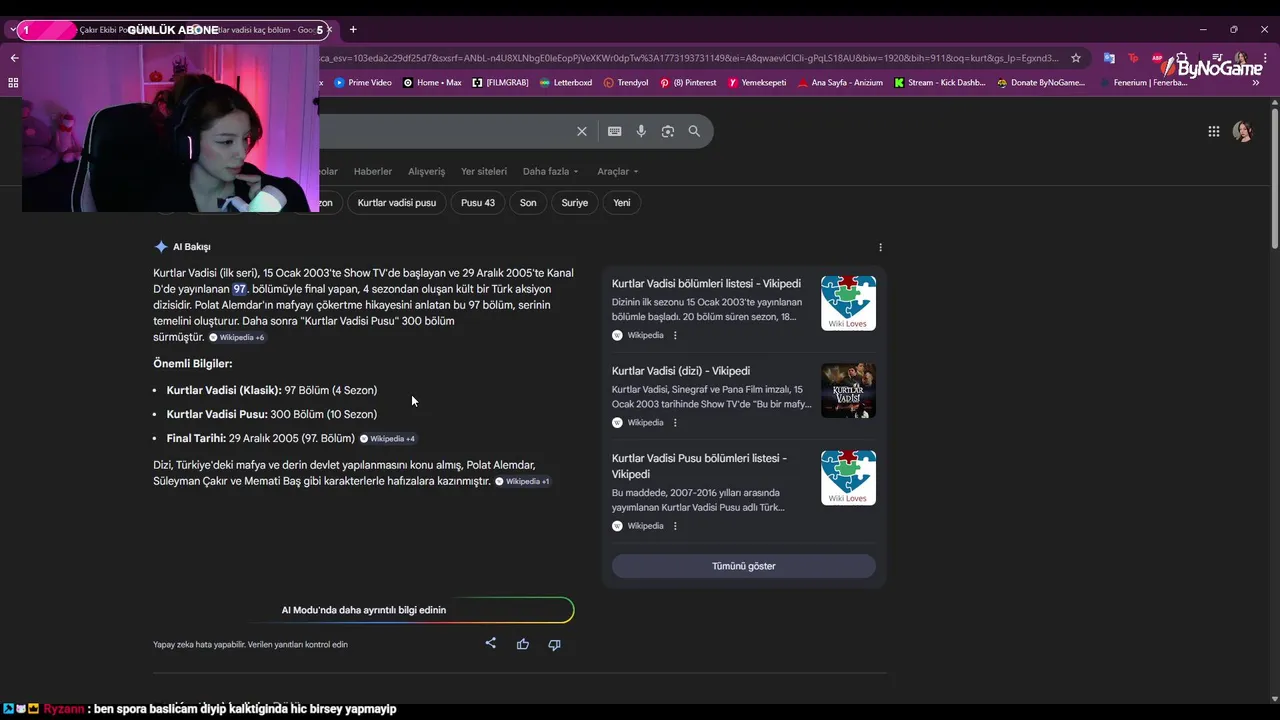Open [FILMGRAB] bookmark
This screenshot has height=720, width=1280.
[500, 83]
